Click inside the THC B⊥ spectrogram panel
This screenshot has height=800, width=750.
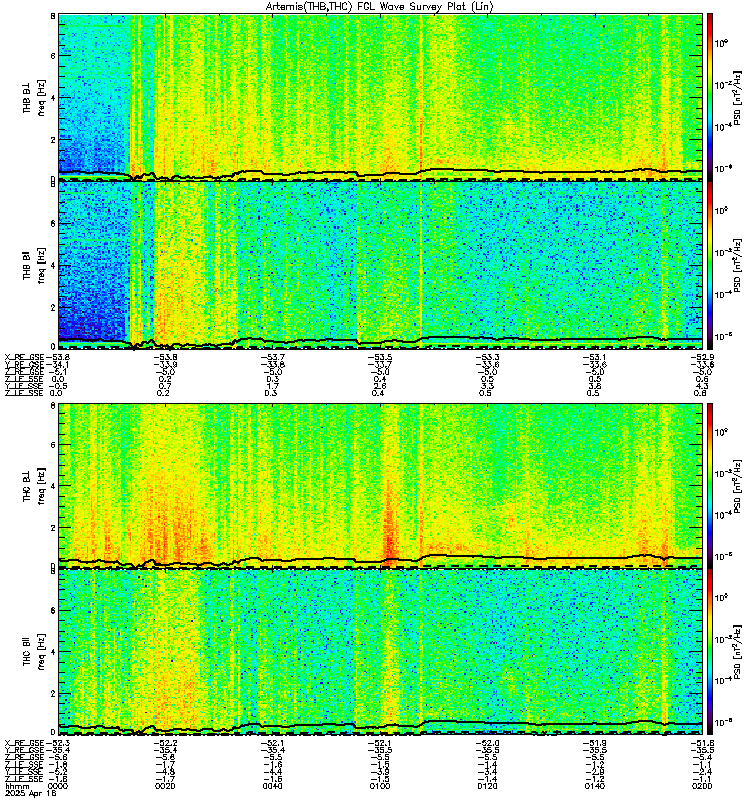pos(380,485)
